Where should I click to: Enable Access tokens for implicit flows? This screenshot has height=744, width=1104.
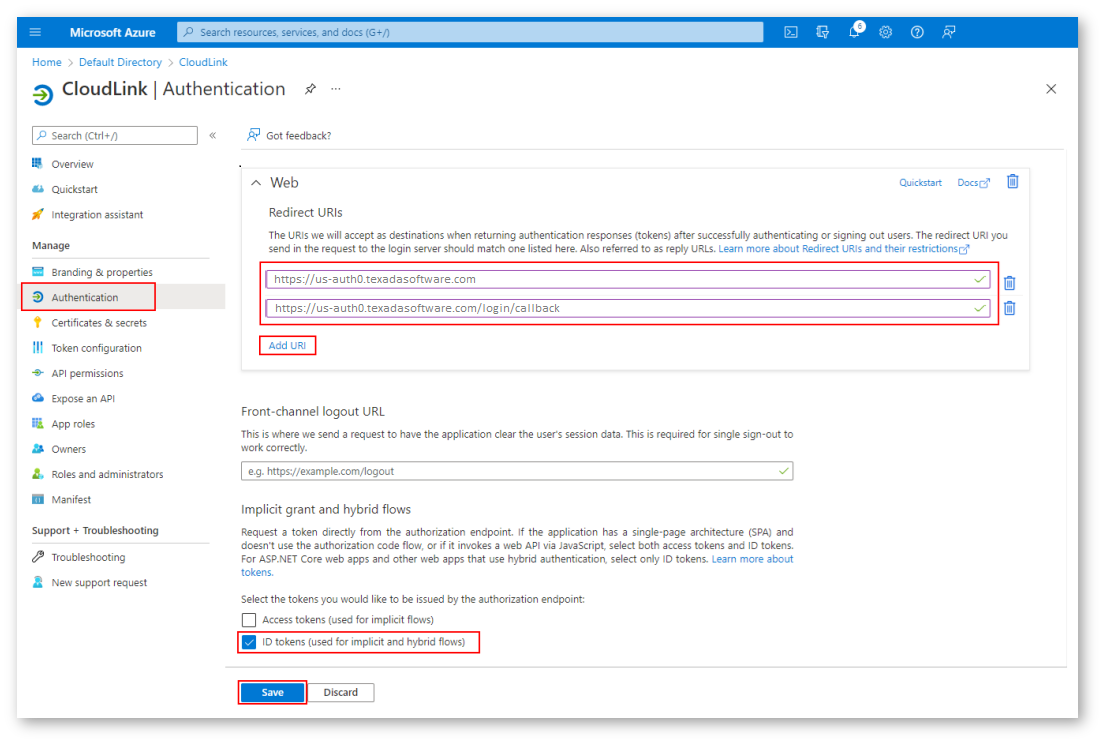249,620
